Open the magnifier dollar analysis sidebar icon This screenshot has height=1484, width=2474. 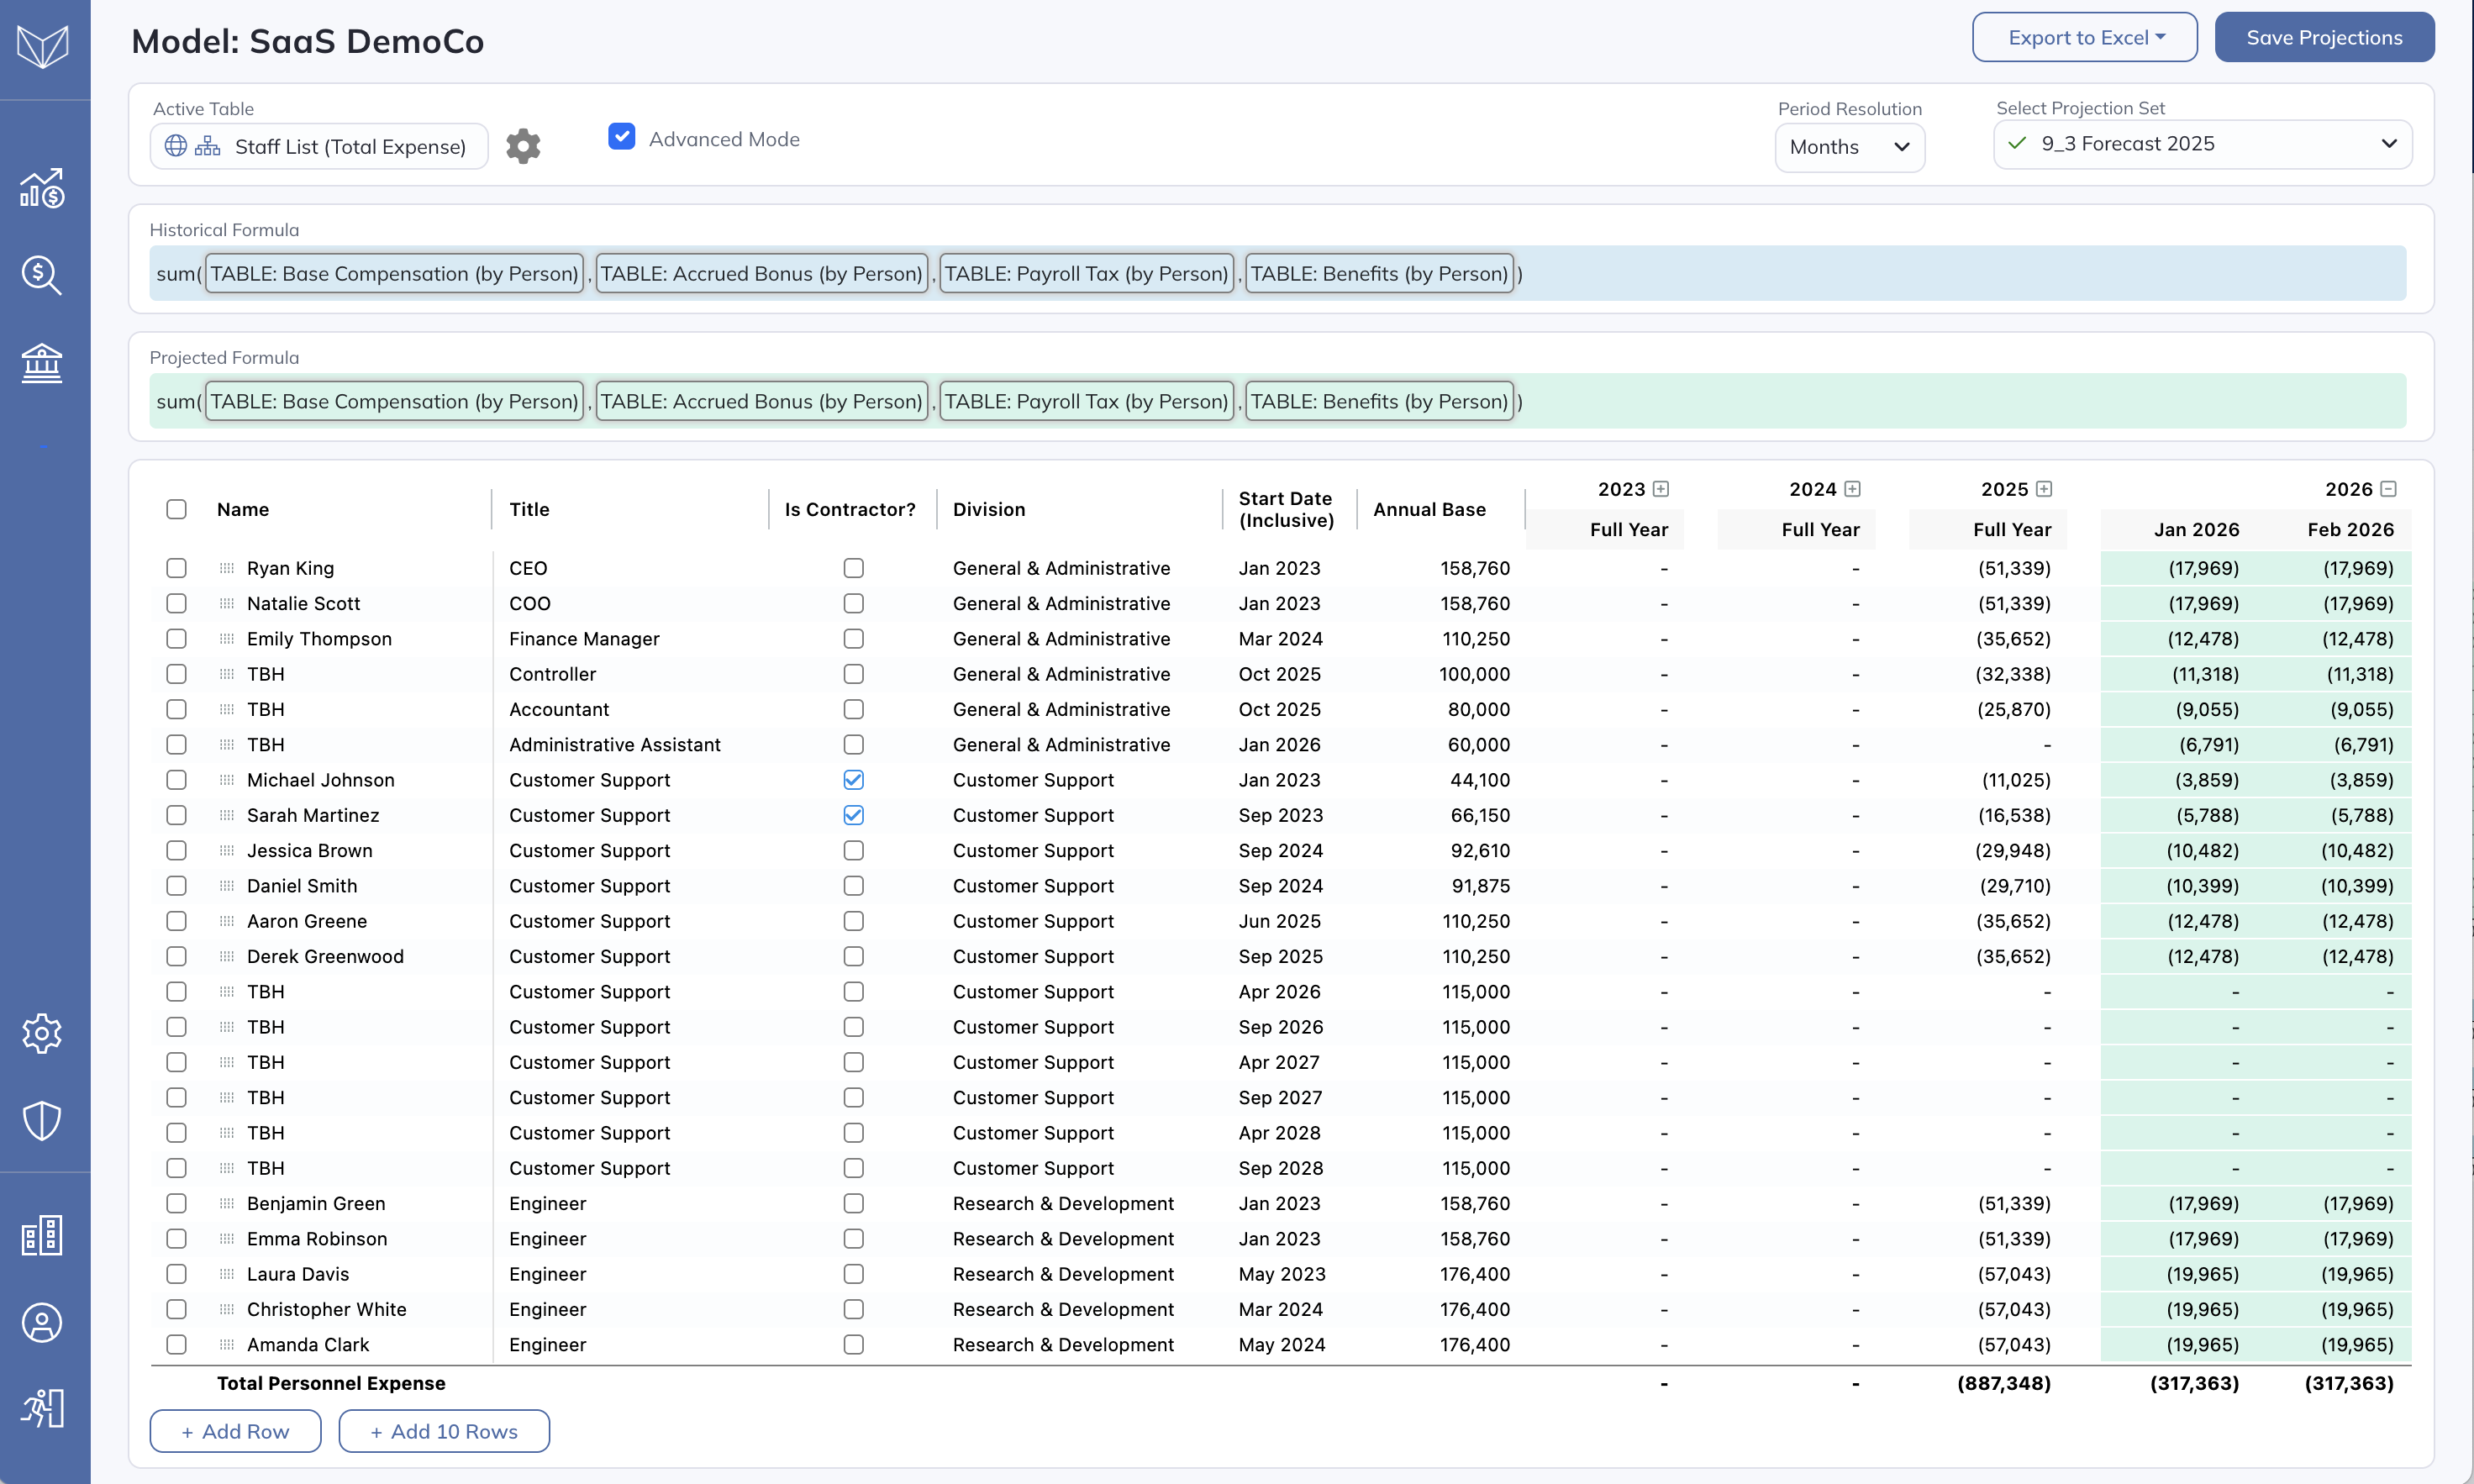point(42,275)
